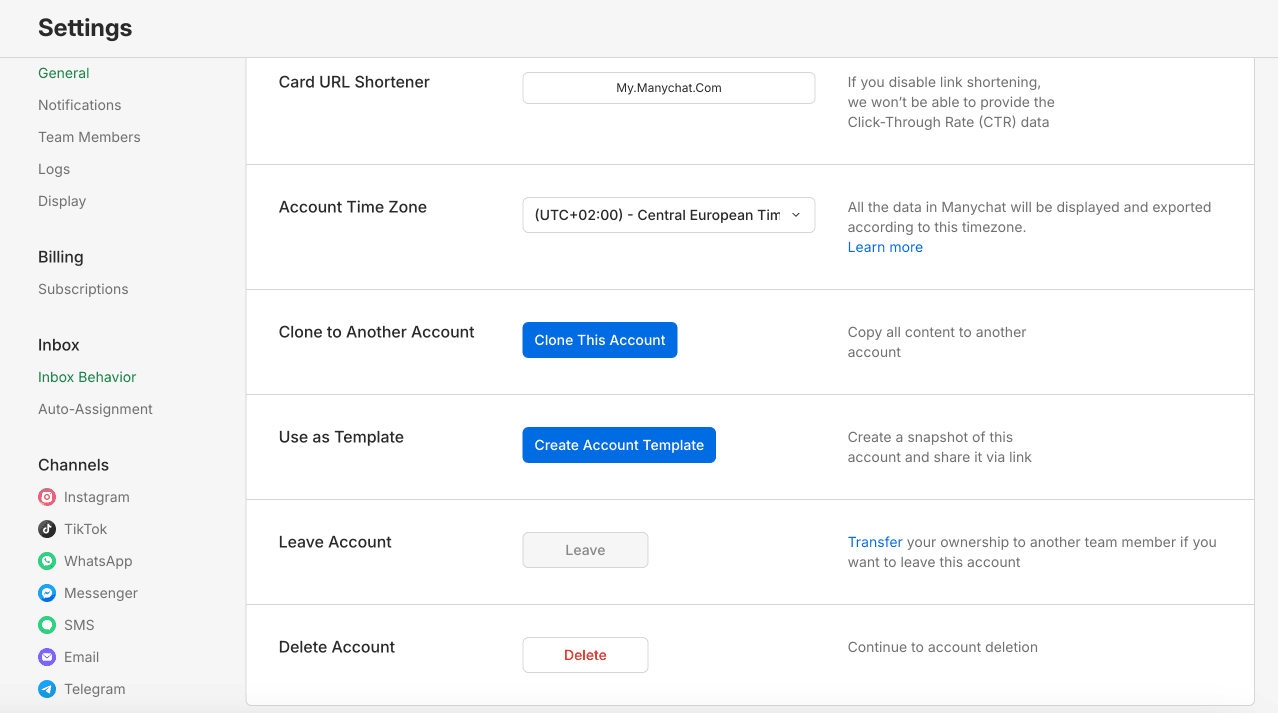
Task: Click 'Continue to account deletion' text
Action: click(943, 647)
